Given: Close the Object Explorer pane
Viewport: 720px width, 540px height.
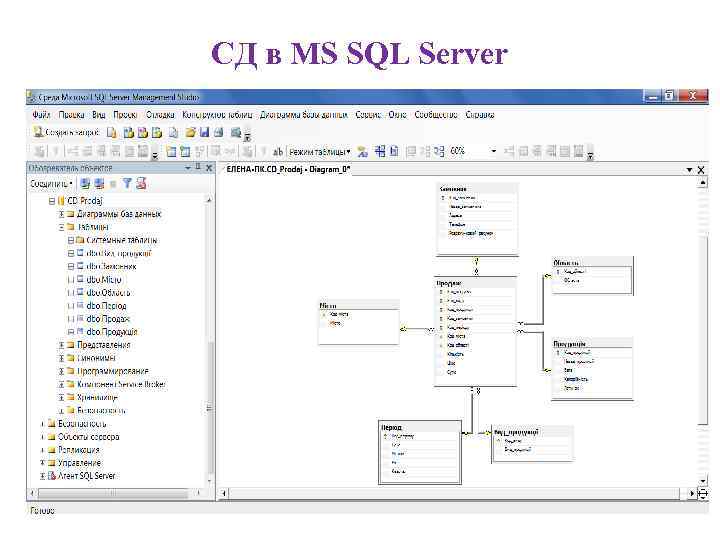Looking at the screenshot, I should 209,168.
